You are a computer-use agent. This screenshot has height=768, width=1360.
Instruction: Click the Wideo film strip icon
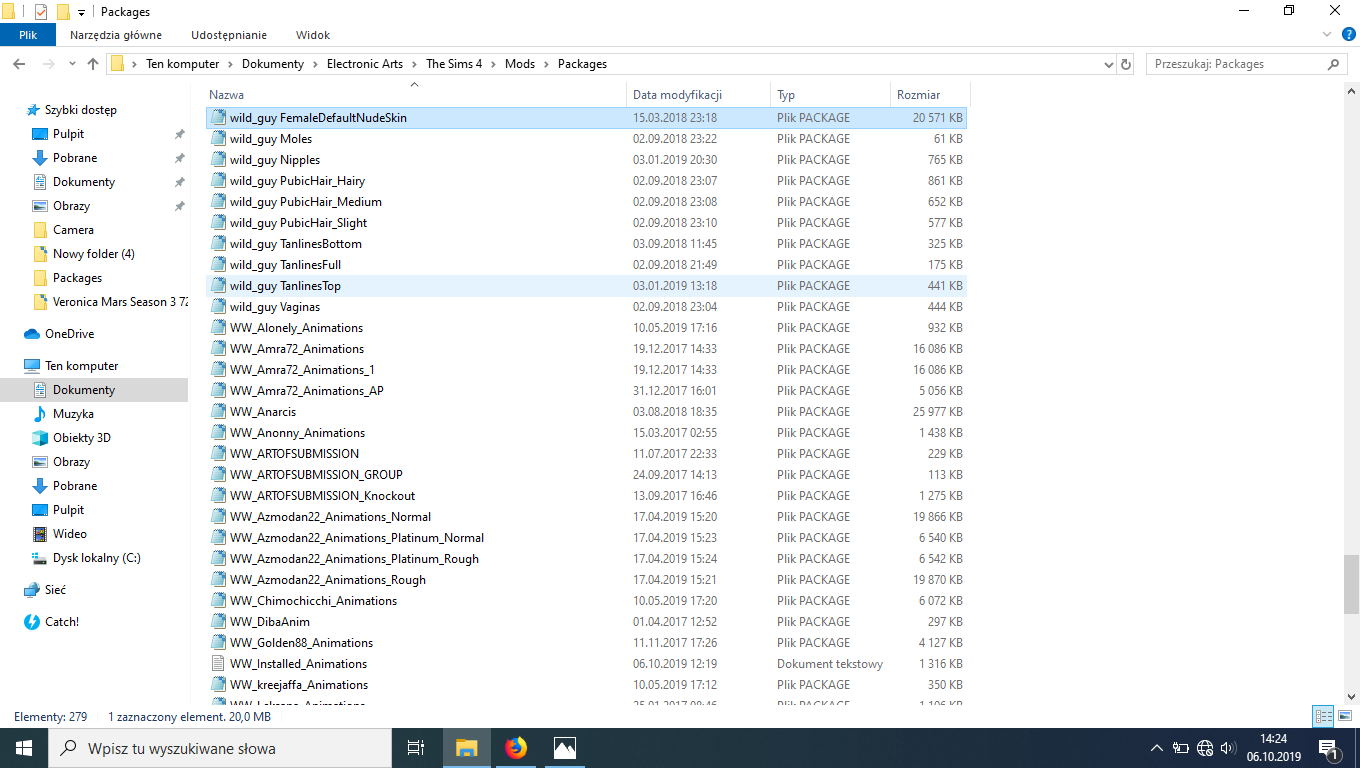(x=40, y=534)
